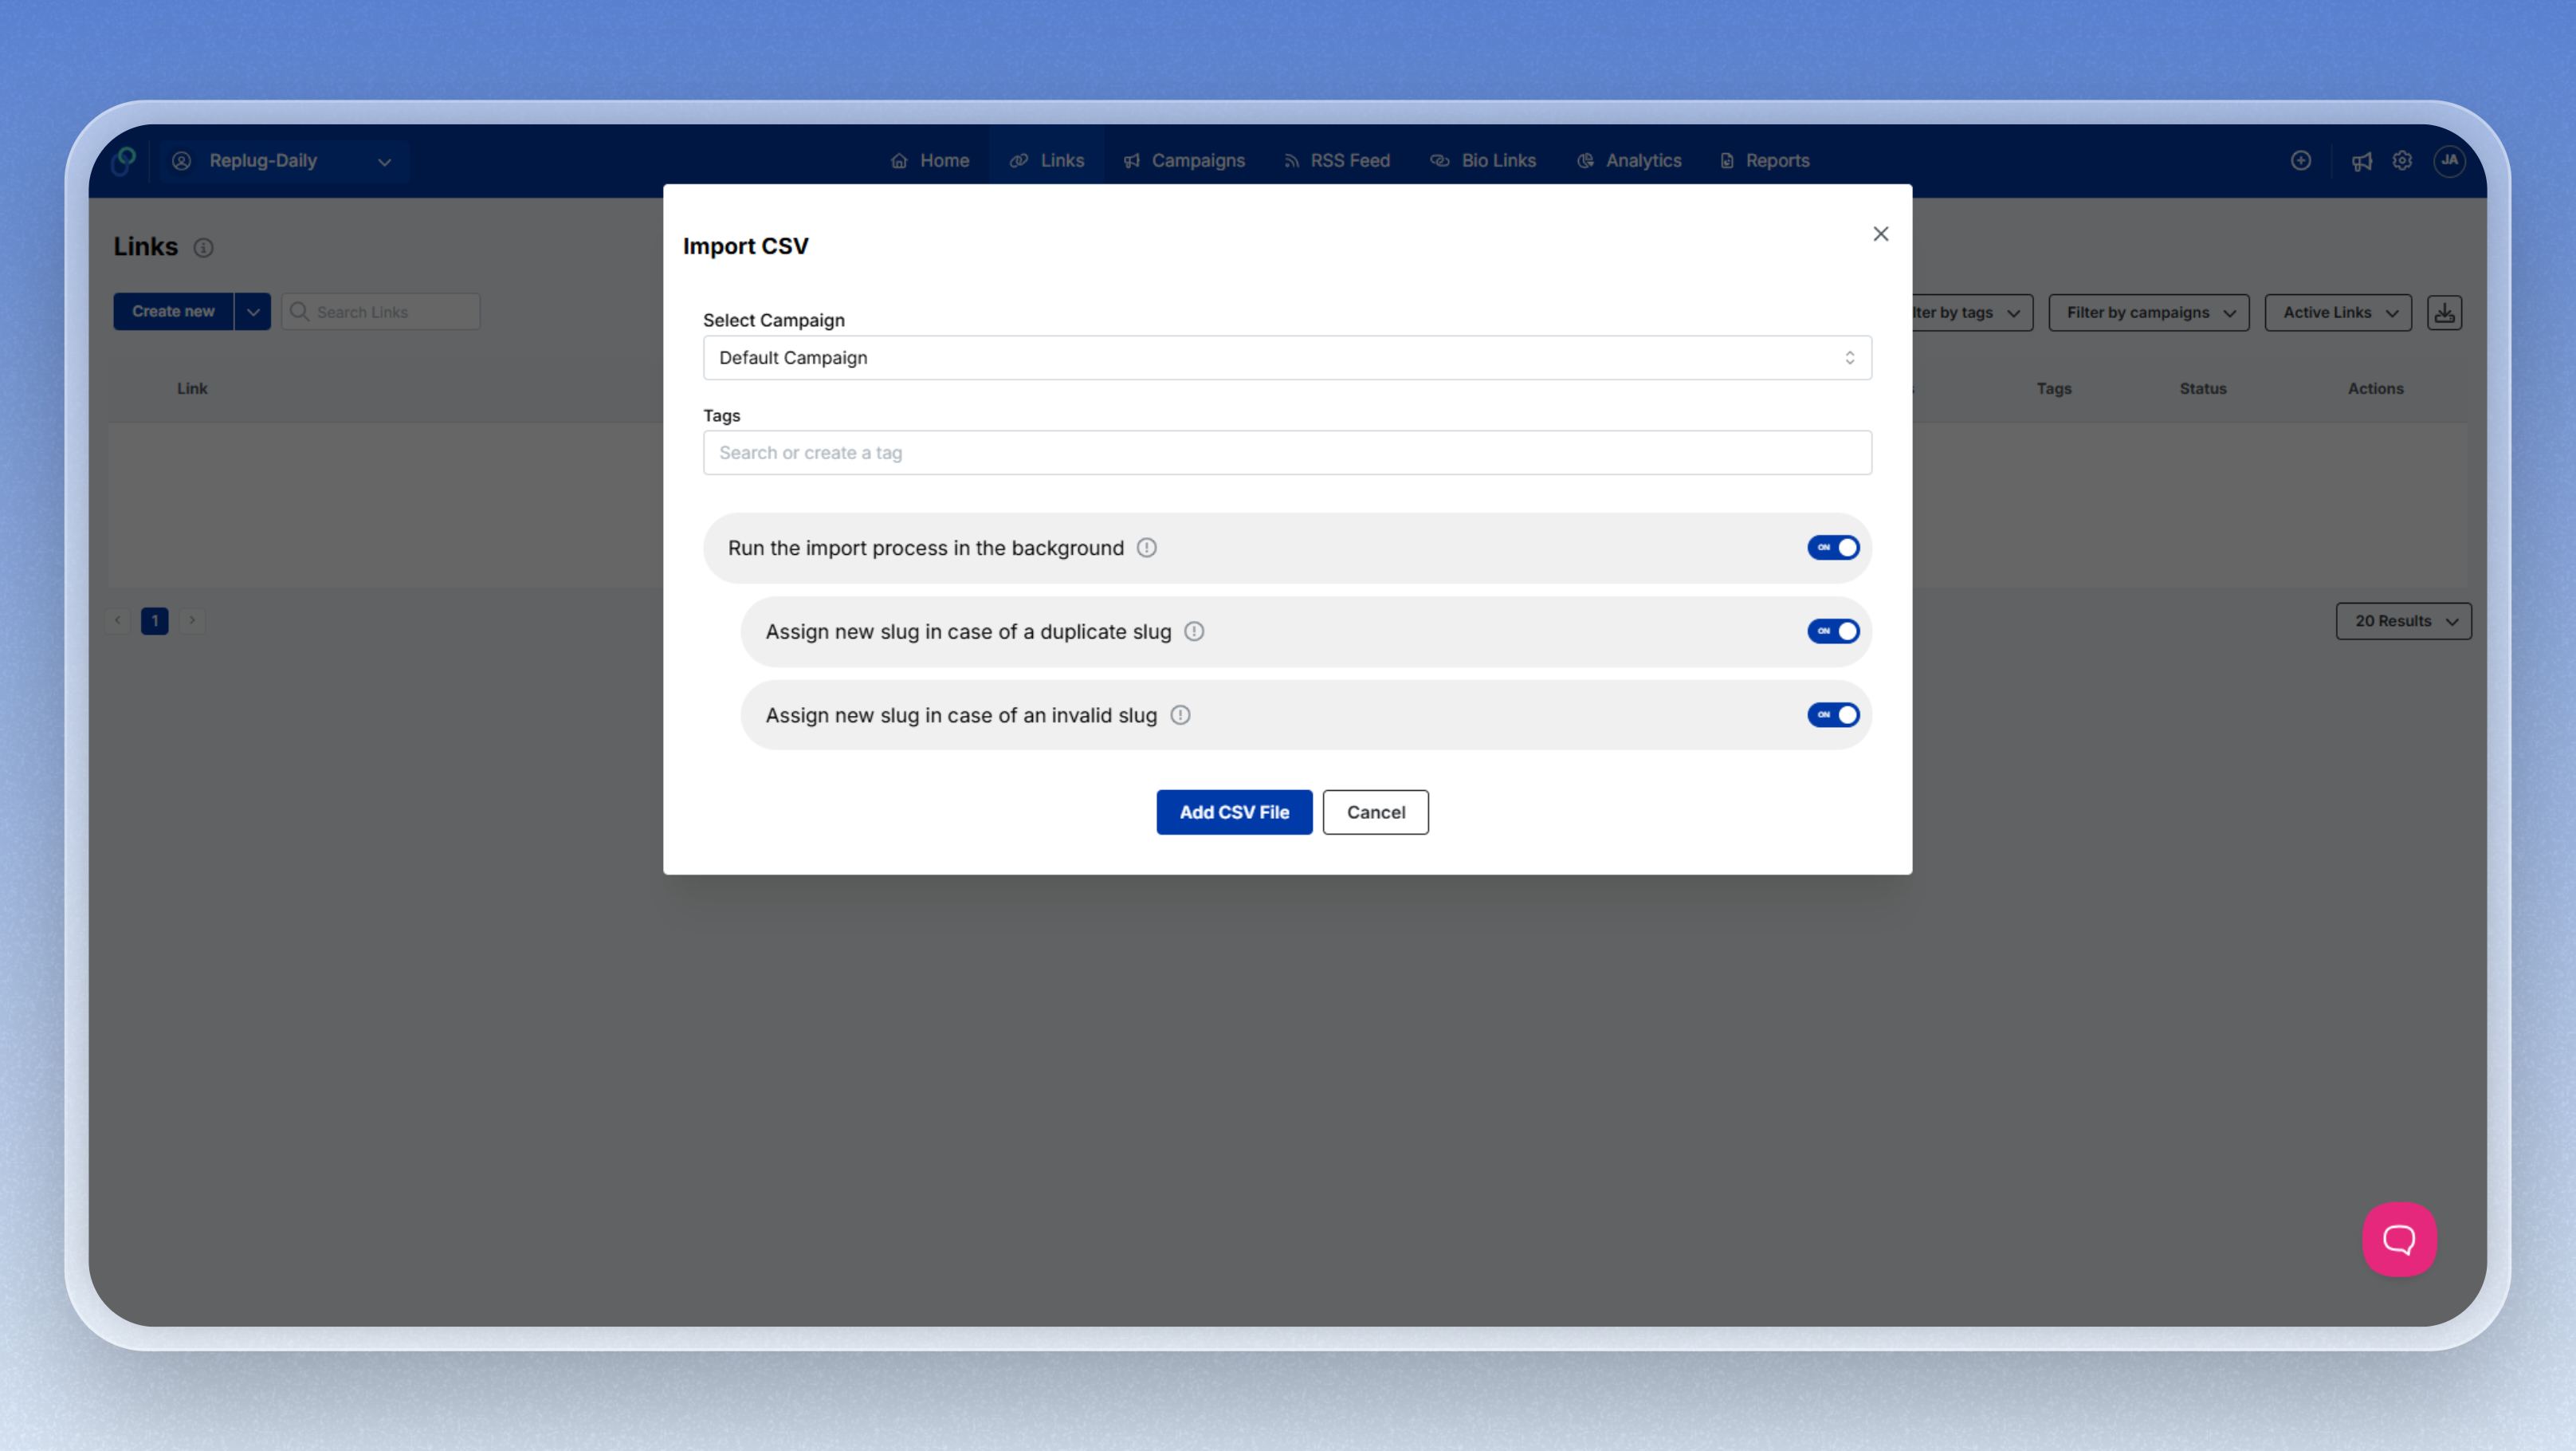Click the info icon next to Links heading

(x=204, y=248)
